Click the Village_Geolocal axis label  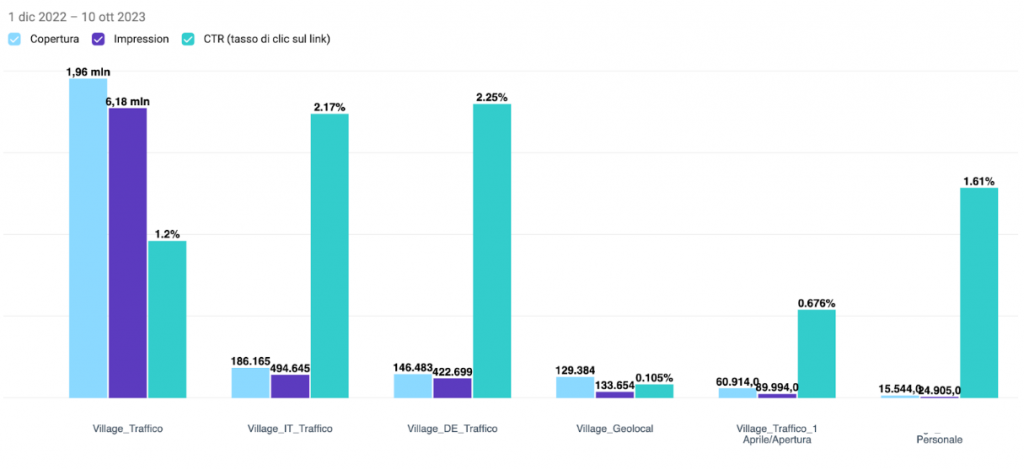[x=614, y=429]
